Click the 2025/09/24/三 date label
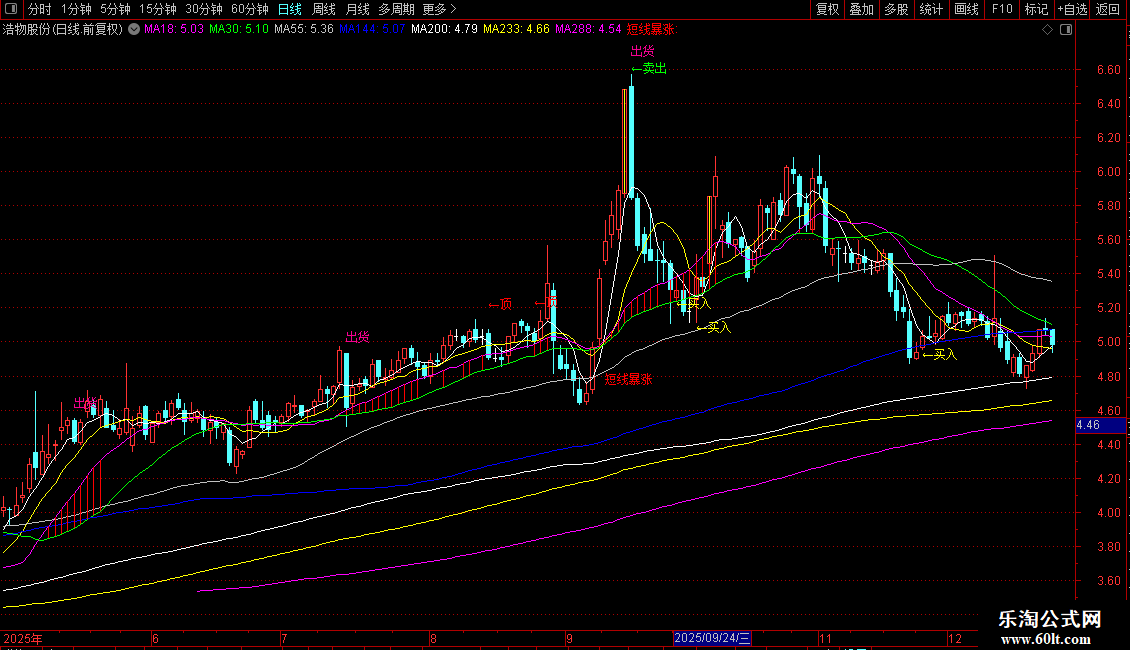The height and width of the screenshot is (650, 1130). pos(712,638)
